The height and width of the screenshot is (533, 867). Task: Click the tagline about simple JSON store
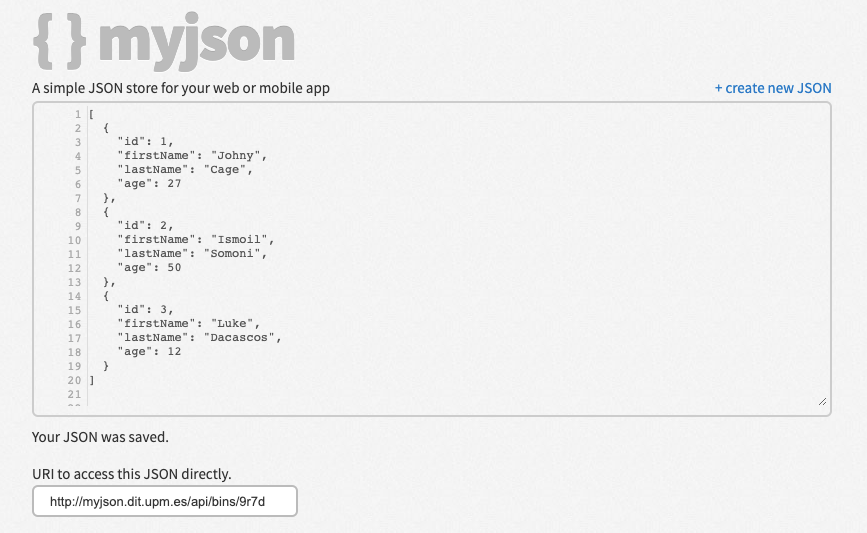tap(181, 88)
